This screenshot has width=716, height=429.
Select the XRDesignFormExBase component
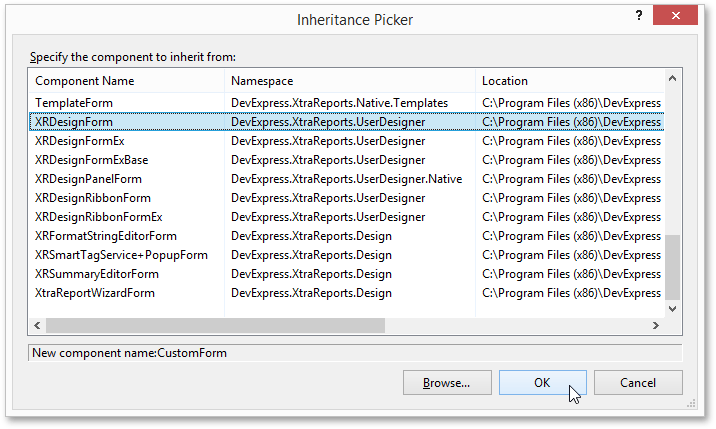pyautogui.click(x=347, y=160)
